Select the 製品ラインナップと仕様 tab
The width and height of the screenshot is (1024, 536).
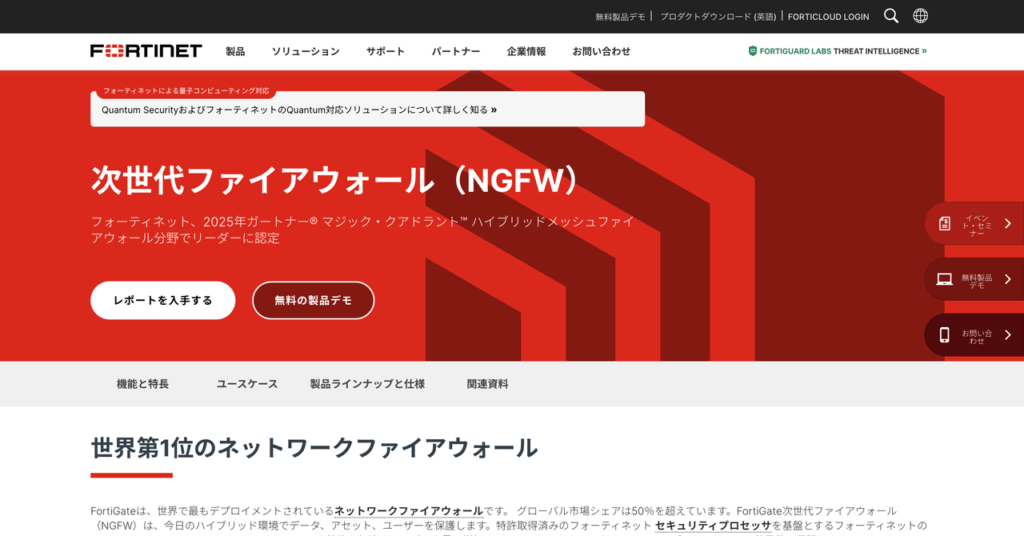[x=367, y=384]
